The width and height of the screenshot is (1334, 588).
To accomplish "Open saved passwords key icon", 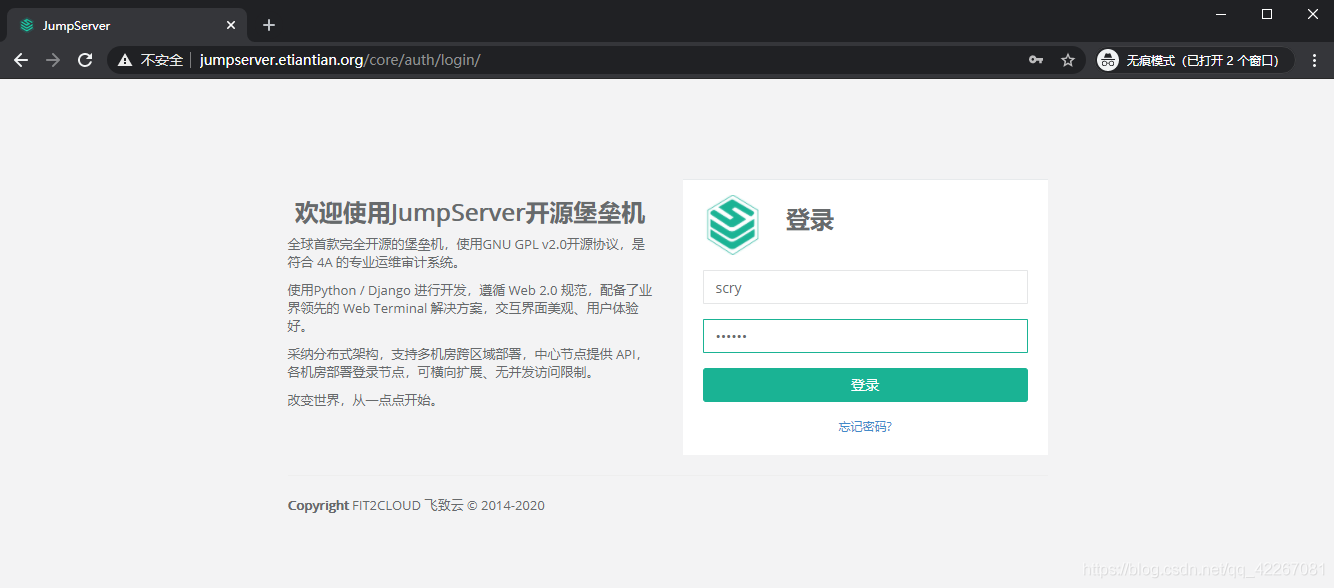I will (x=1036, y=60).
